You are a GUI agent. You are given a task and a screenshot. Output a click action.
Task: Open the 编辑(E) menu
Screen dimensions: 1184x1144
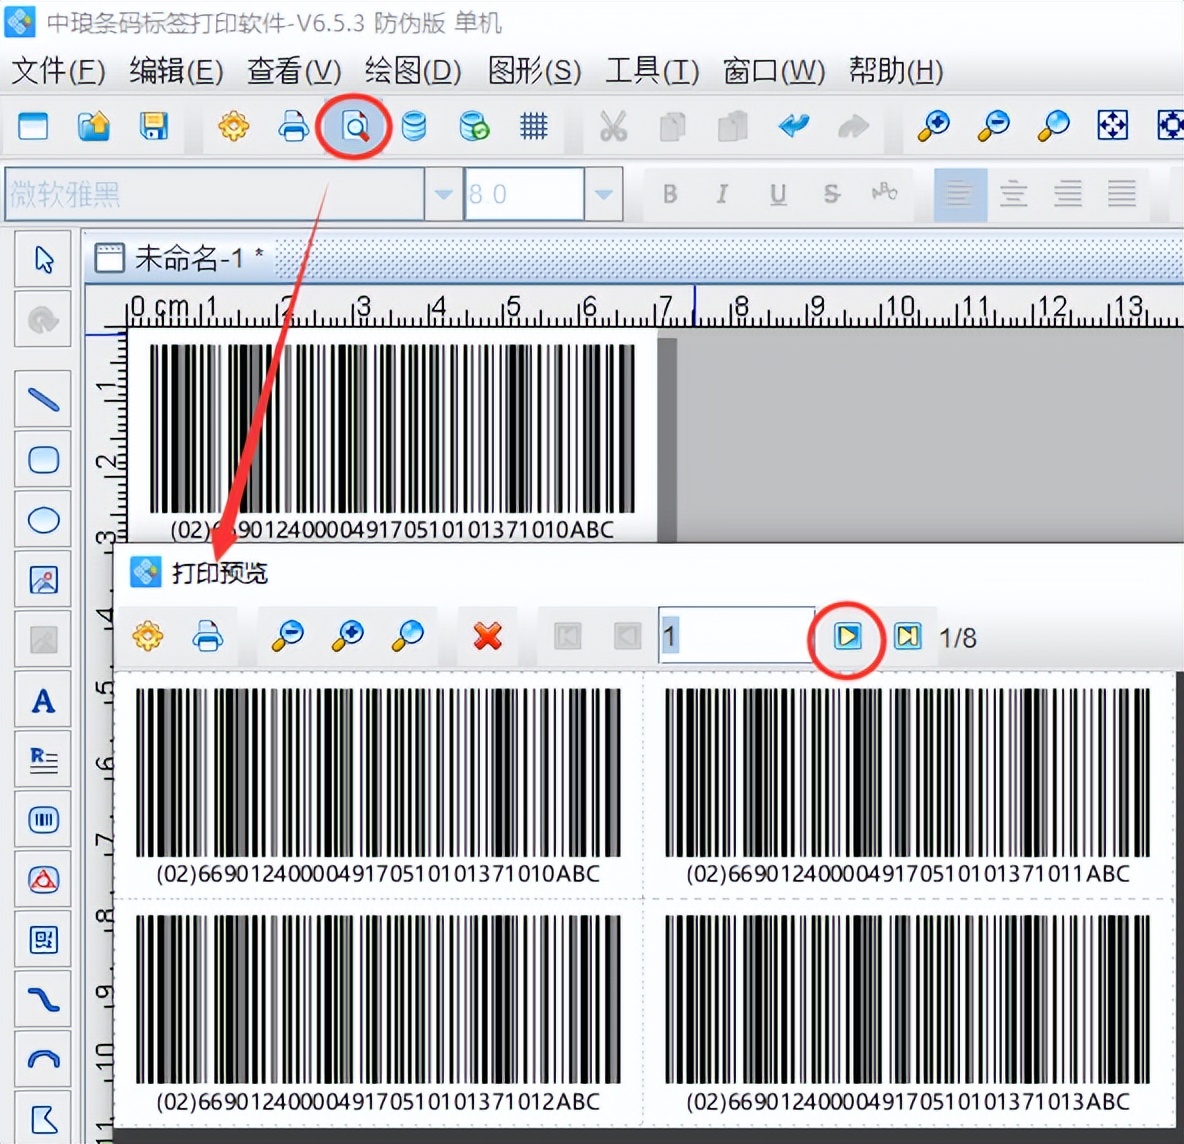click(176, 72)
